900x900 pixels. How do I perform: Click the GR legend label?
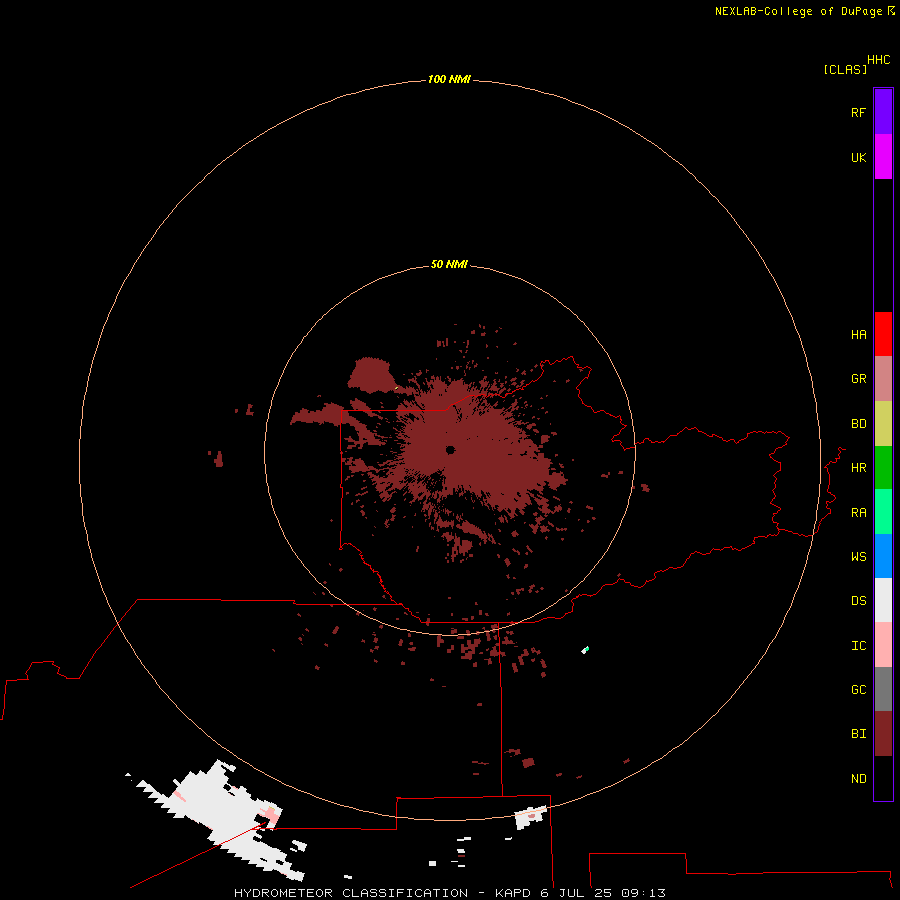pos(858,378)
